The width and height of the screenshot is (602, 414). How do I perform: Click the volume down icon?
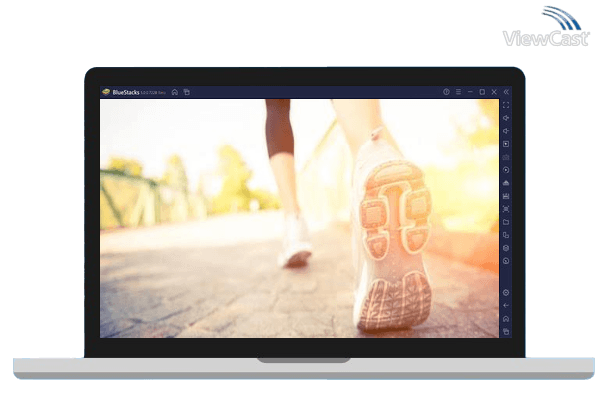pyautogui.click(x=506, y=131)
